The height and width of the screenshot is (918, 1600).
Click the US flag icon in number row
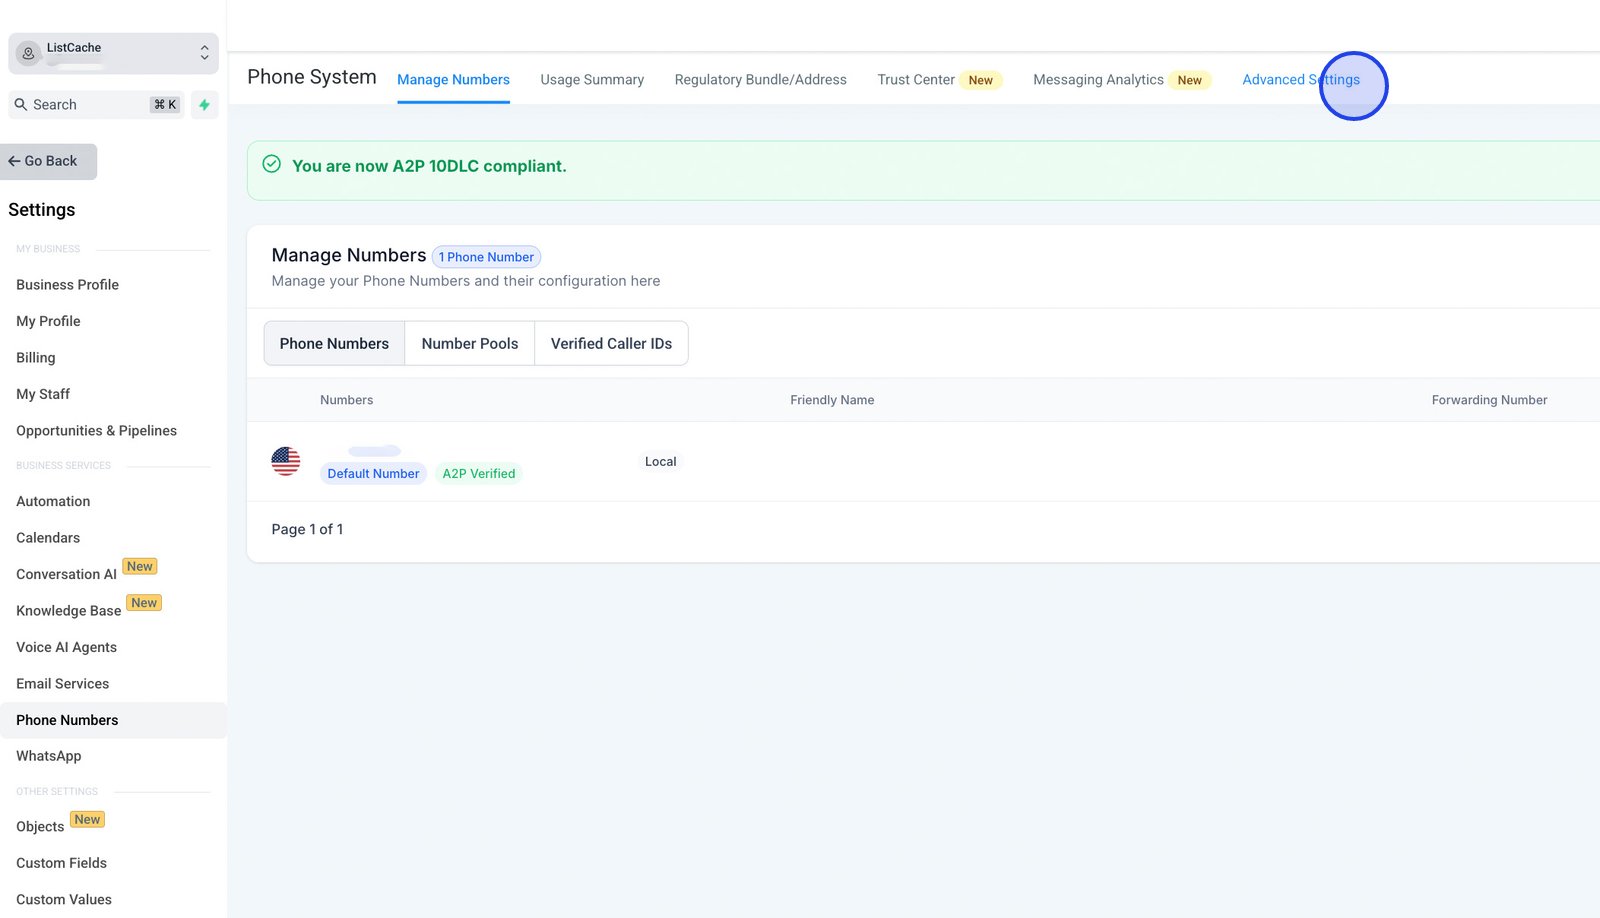tap(286, 461)
